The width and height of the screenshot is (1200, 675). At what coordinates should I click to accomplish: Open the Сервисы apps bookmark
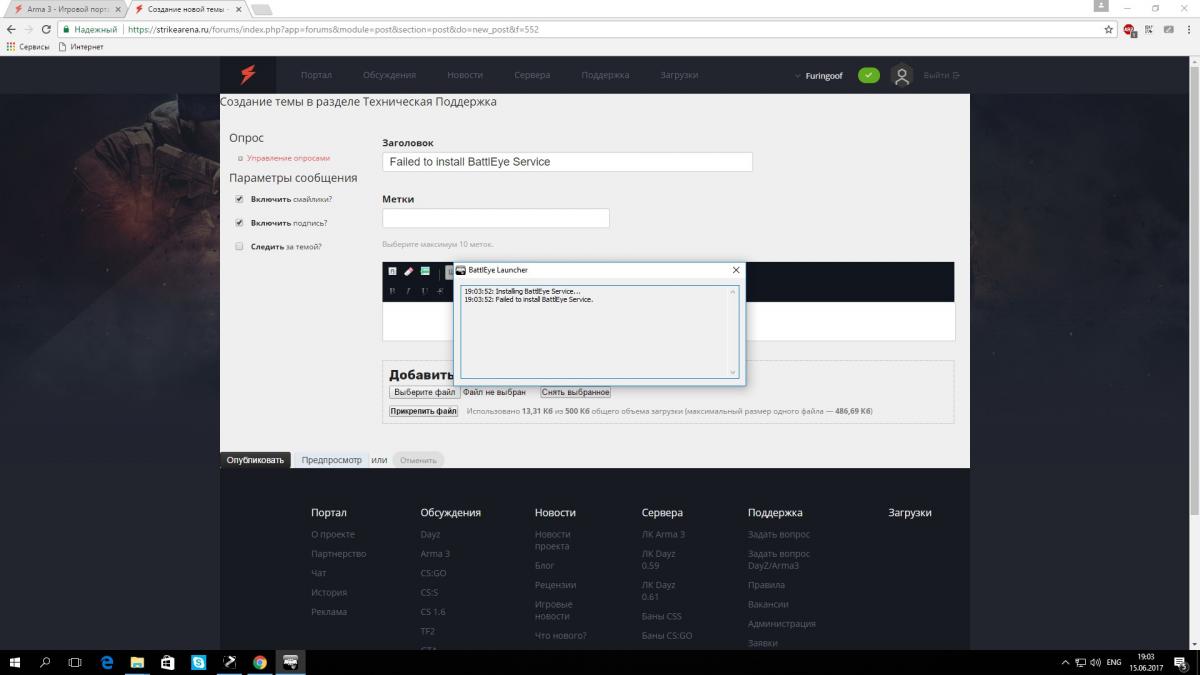click(x=28, y=47)
